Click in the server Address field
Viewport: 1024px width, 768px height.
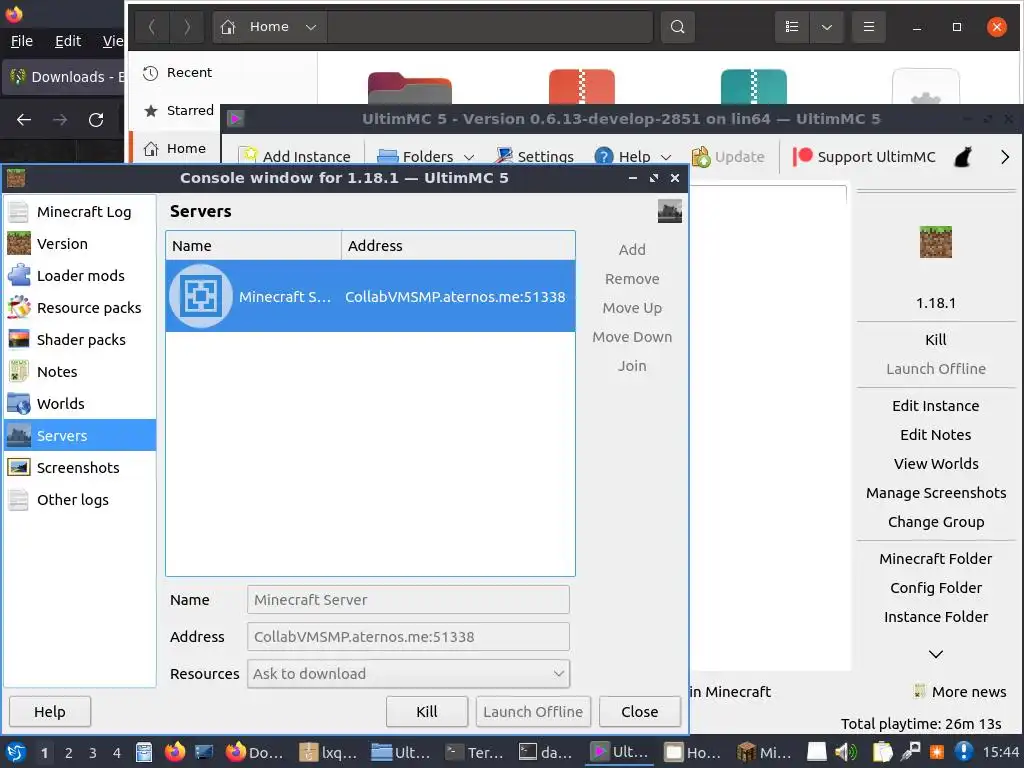[x=408, y=637]
